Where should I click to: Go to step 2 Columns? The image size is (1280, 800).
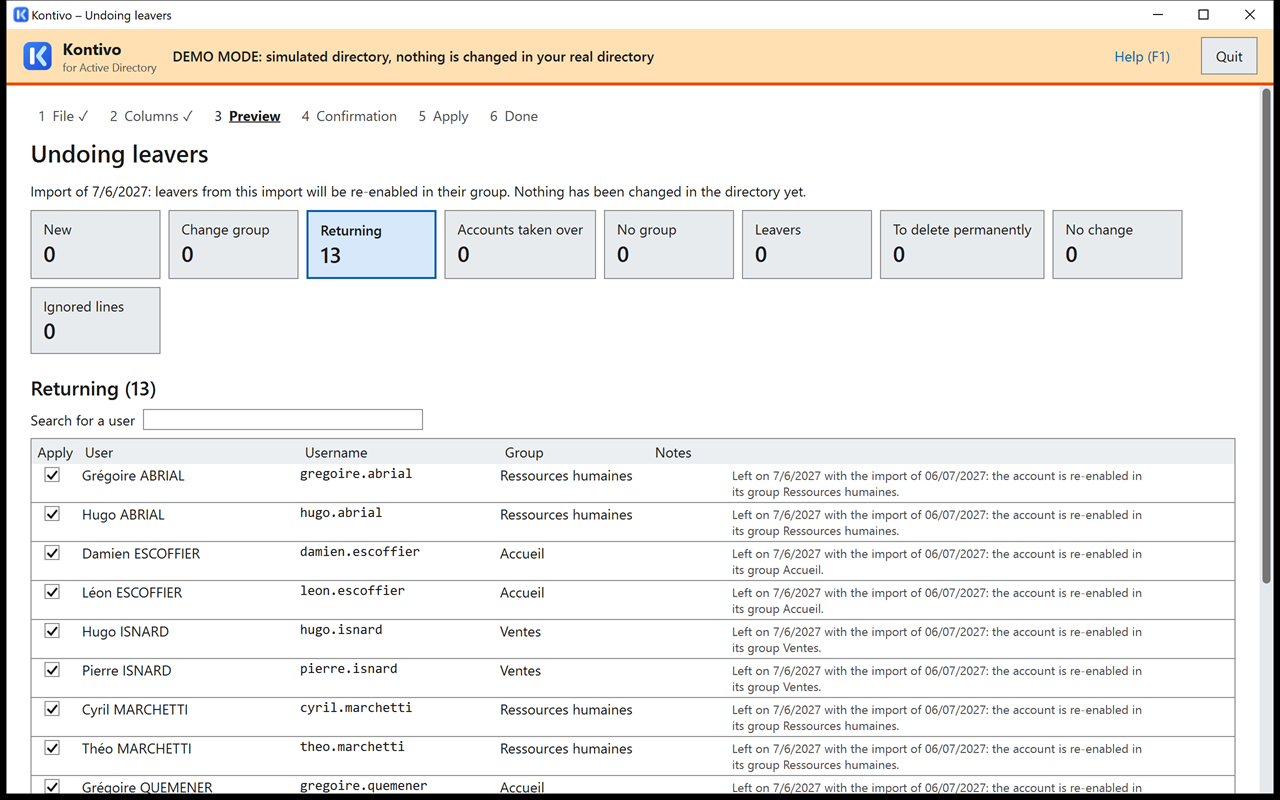pos(151,116)
